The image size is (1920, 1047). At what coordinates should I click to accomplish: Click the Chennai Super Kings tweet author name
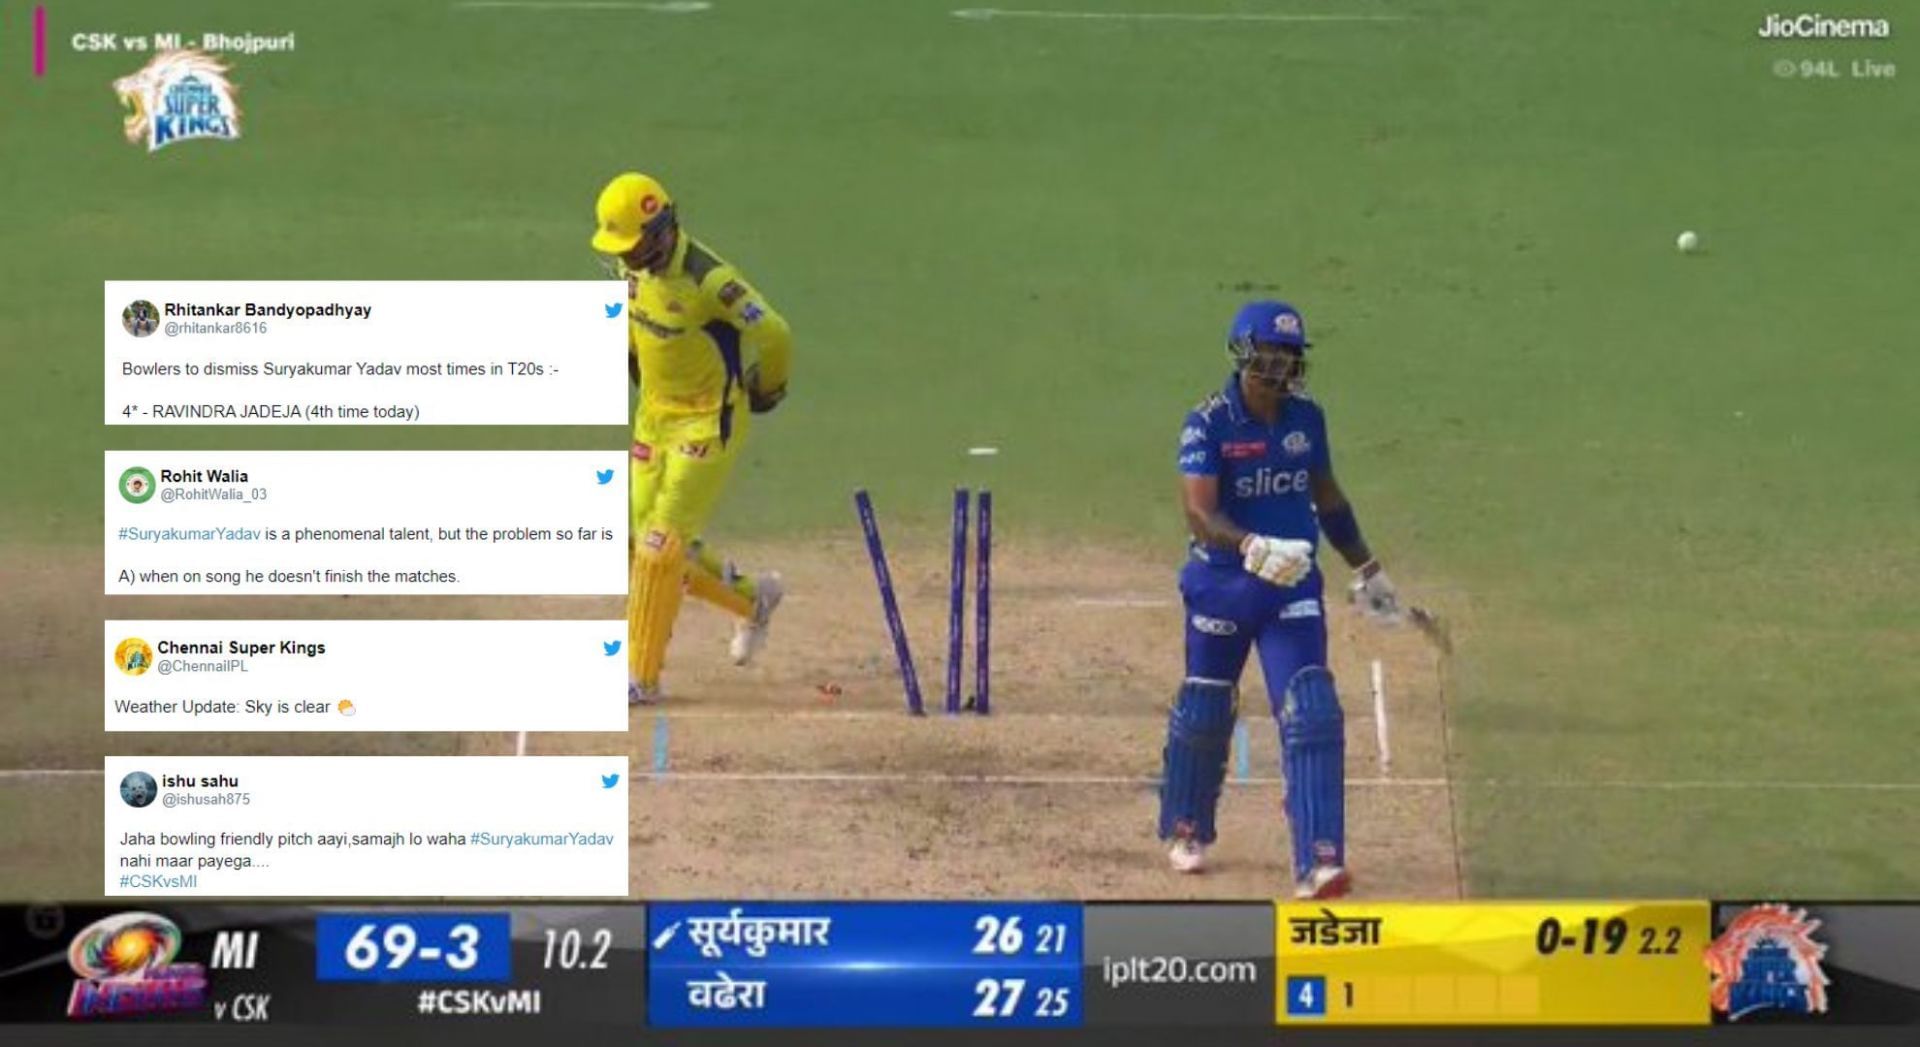point(241,647)
